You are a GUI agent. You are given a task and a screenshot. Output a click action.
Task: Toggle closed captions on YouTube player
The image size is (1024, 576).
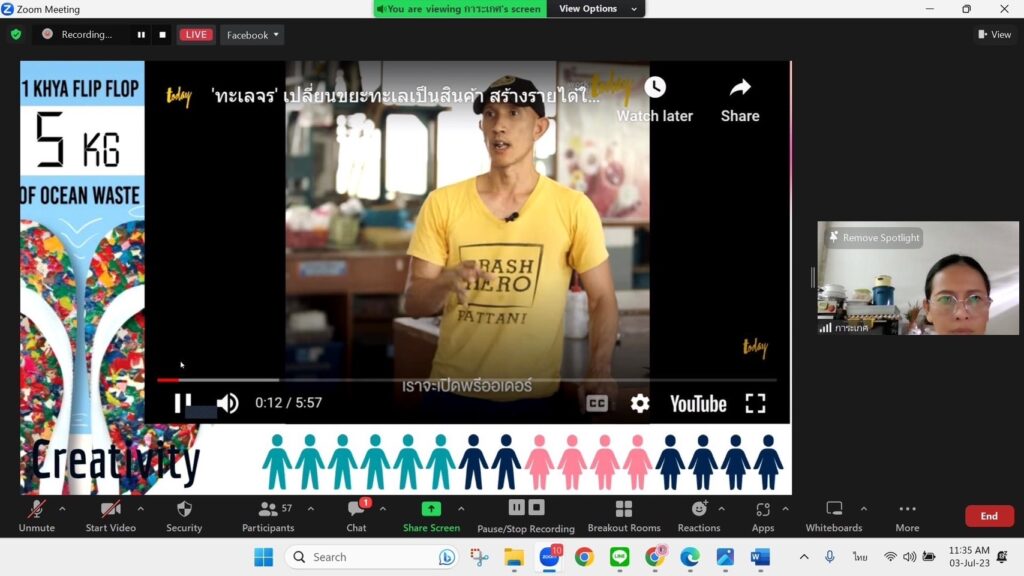[597, 403]
